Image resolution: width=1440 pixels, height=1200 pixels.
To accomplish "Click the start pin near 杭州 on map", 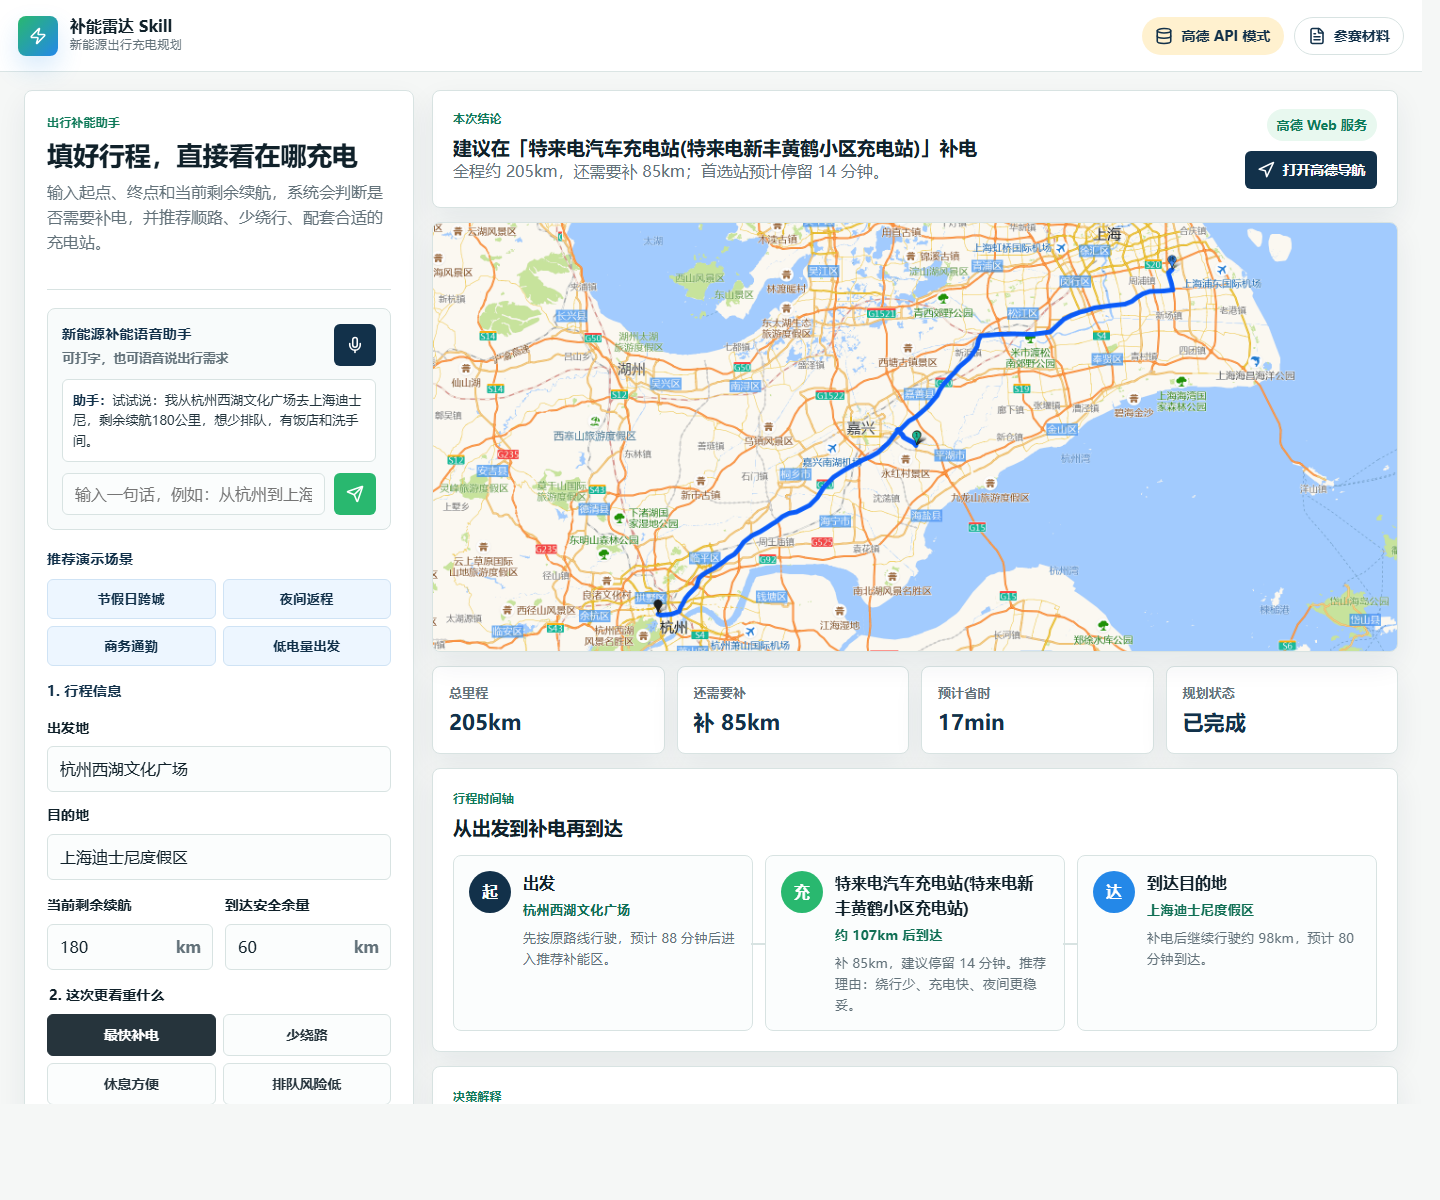I will (658, 606).
